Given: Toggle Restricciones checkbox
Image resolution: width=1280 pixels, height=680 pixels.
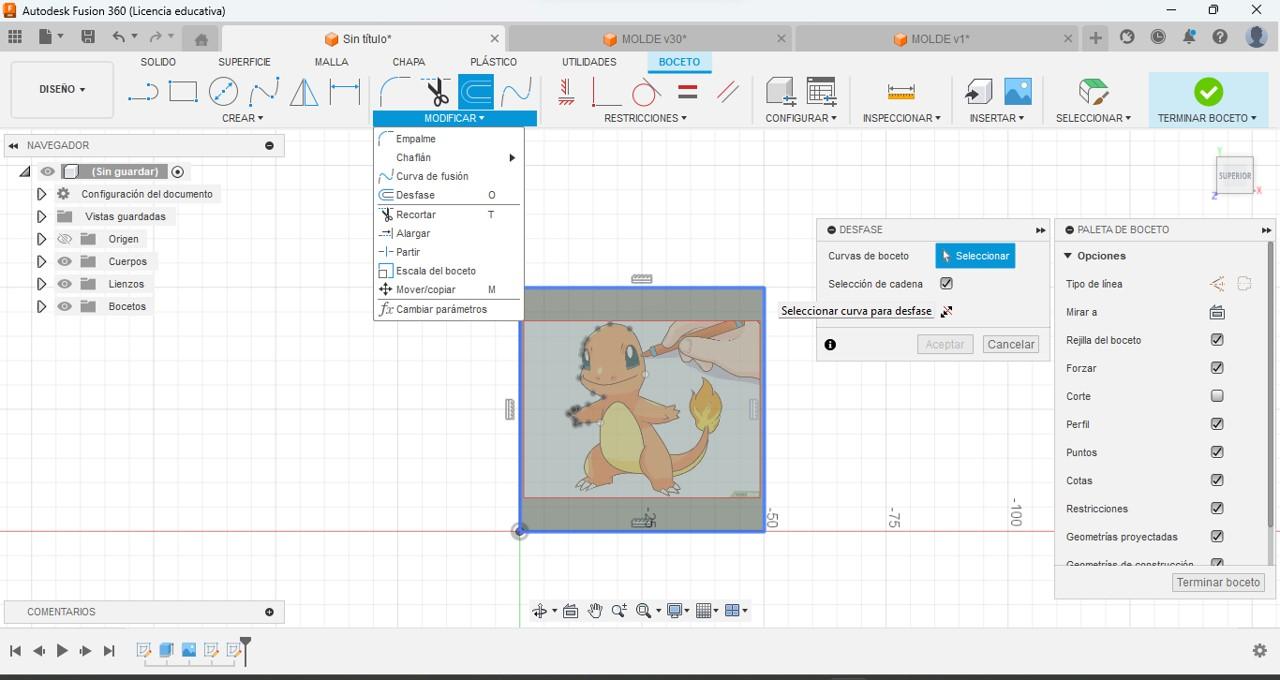Looking at the screenshot, I should [x=1217, y=508].
